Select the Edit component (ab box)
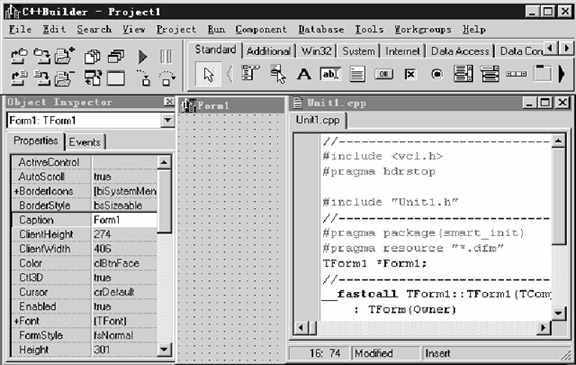The width and height of the screenshot is (576, 365). pyautogui.click(x=330, y=74)
